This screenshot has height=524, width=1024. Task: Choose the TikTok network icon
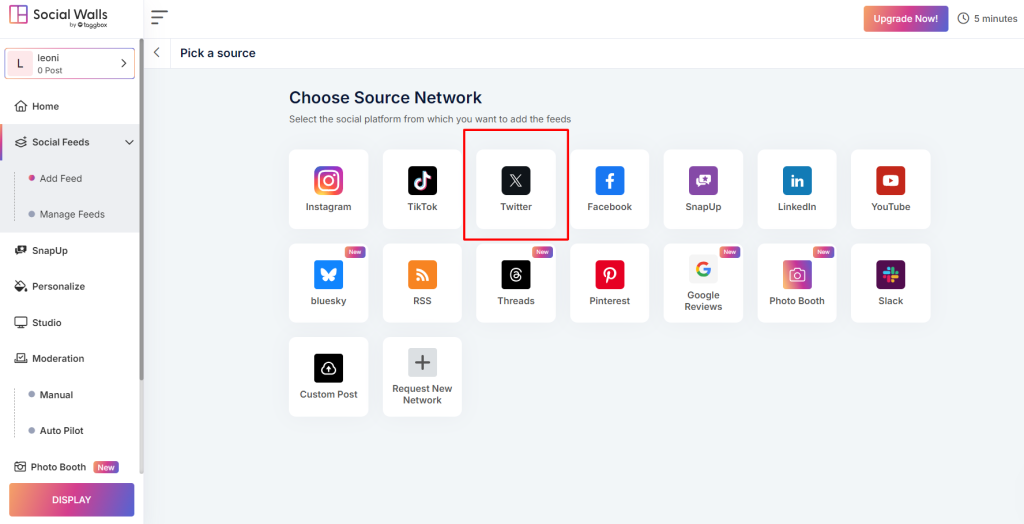tap(423, 180)
